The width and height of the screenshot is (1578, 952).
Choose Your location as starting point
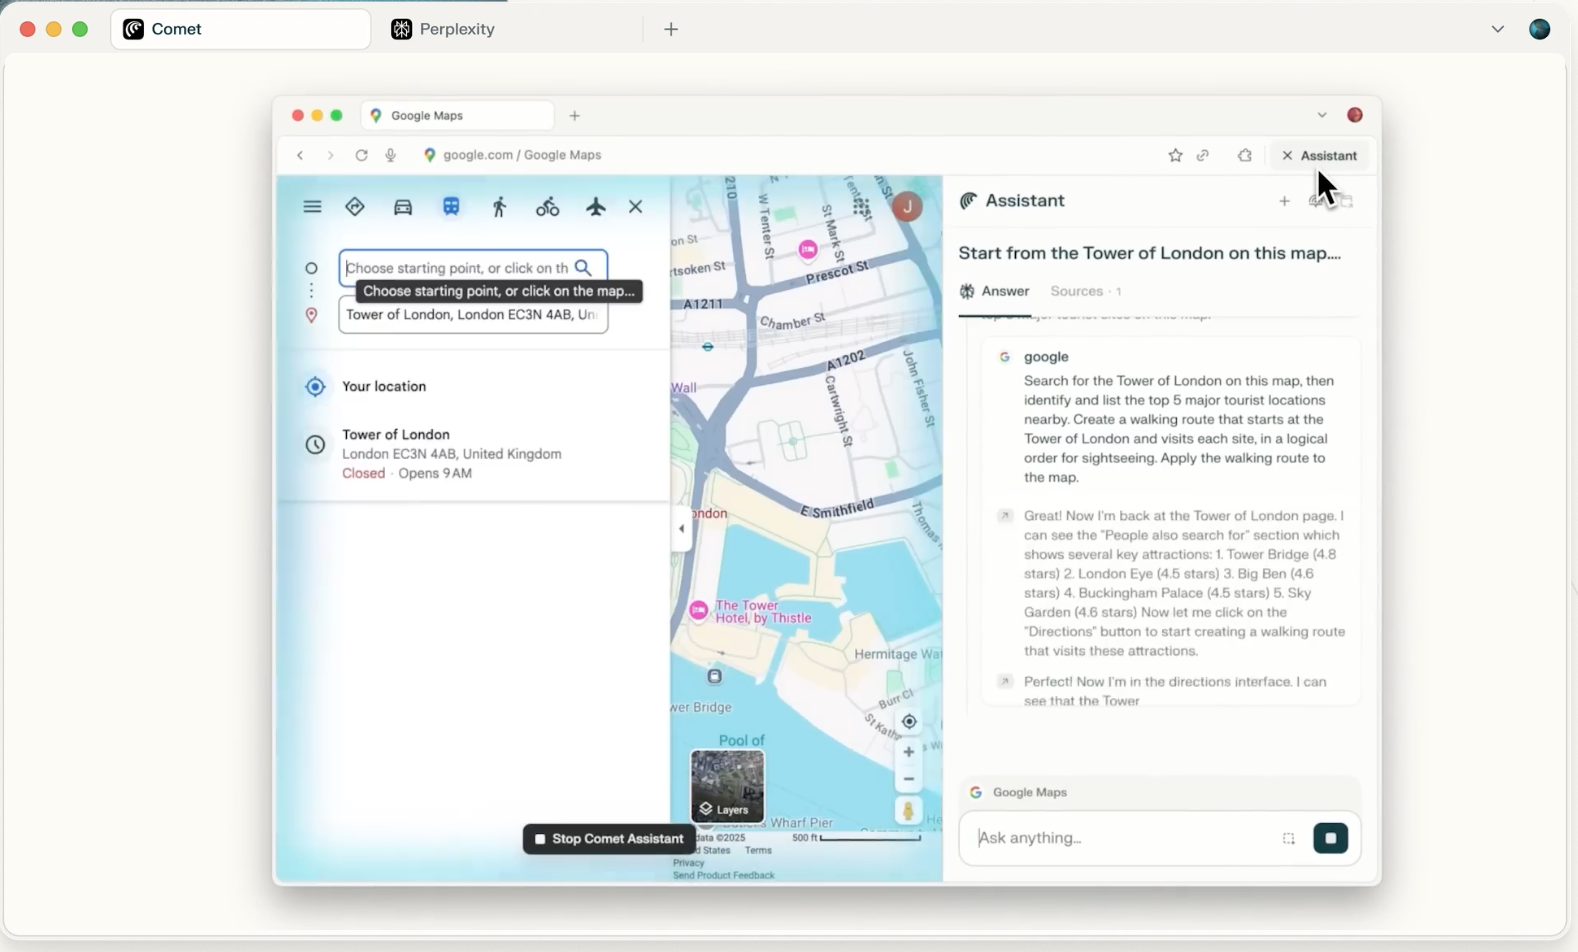click(x=384, y=386)
